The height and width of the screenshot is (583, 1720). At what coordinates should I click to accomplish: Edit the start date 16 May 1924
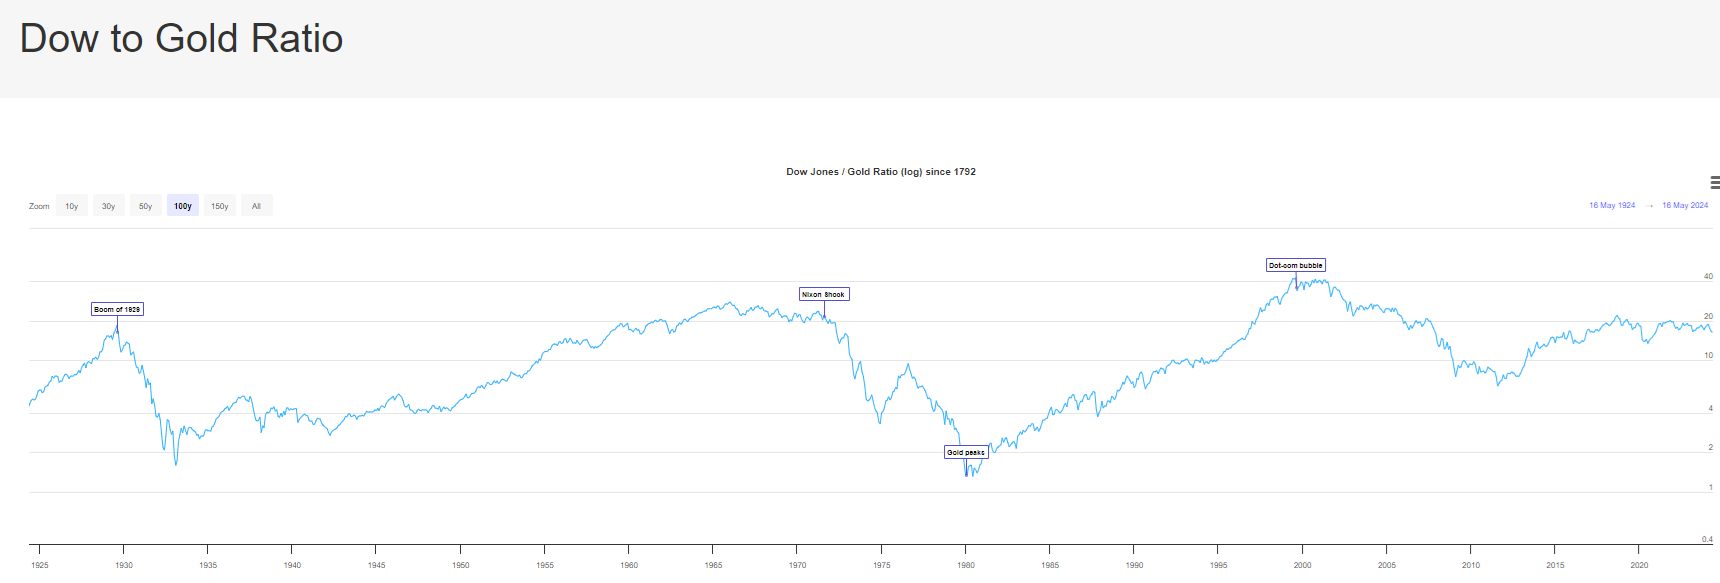click(1612, 205)
